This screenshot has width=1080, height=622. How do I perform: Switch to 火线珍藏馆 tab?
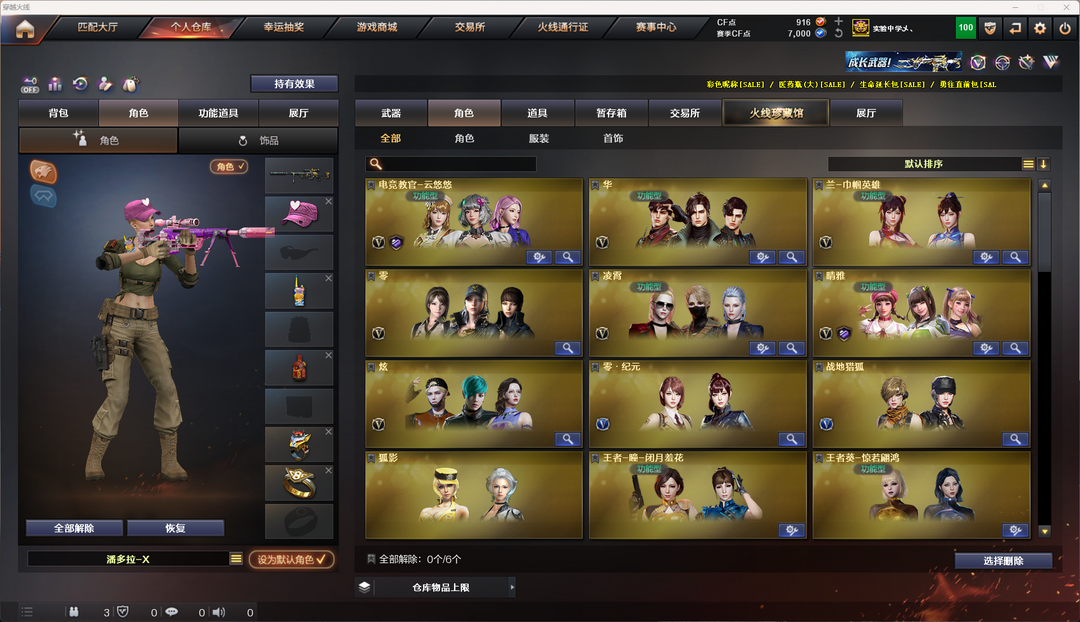pos(776,113)
